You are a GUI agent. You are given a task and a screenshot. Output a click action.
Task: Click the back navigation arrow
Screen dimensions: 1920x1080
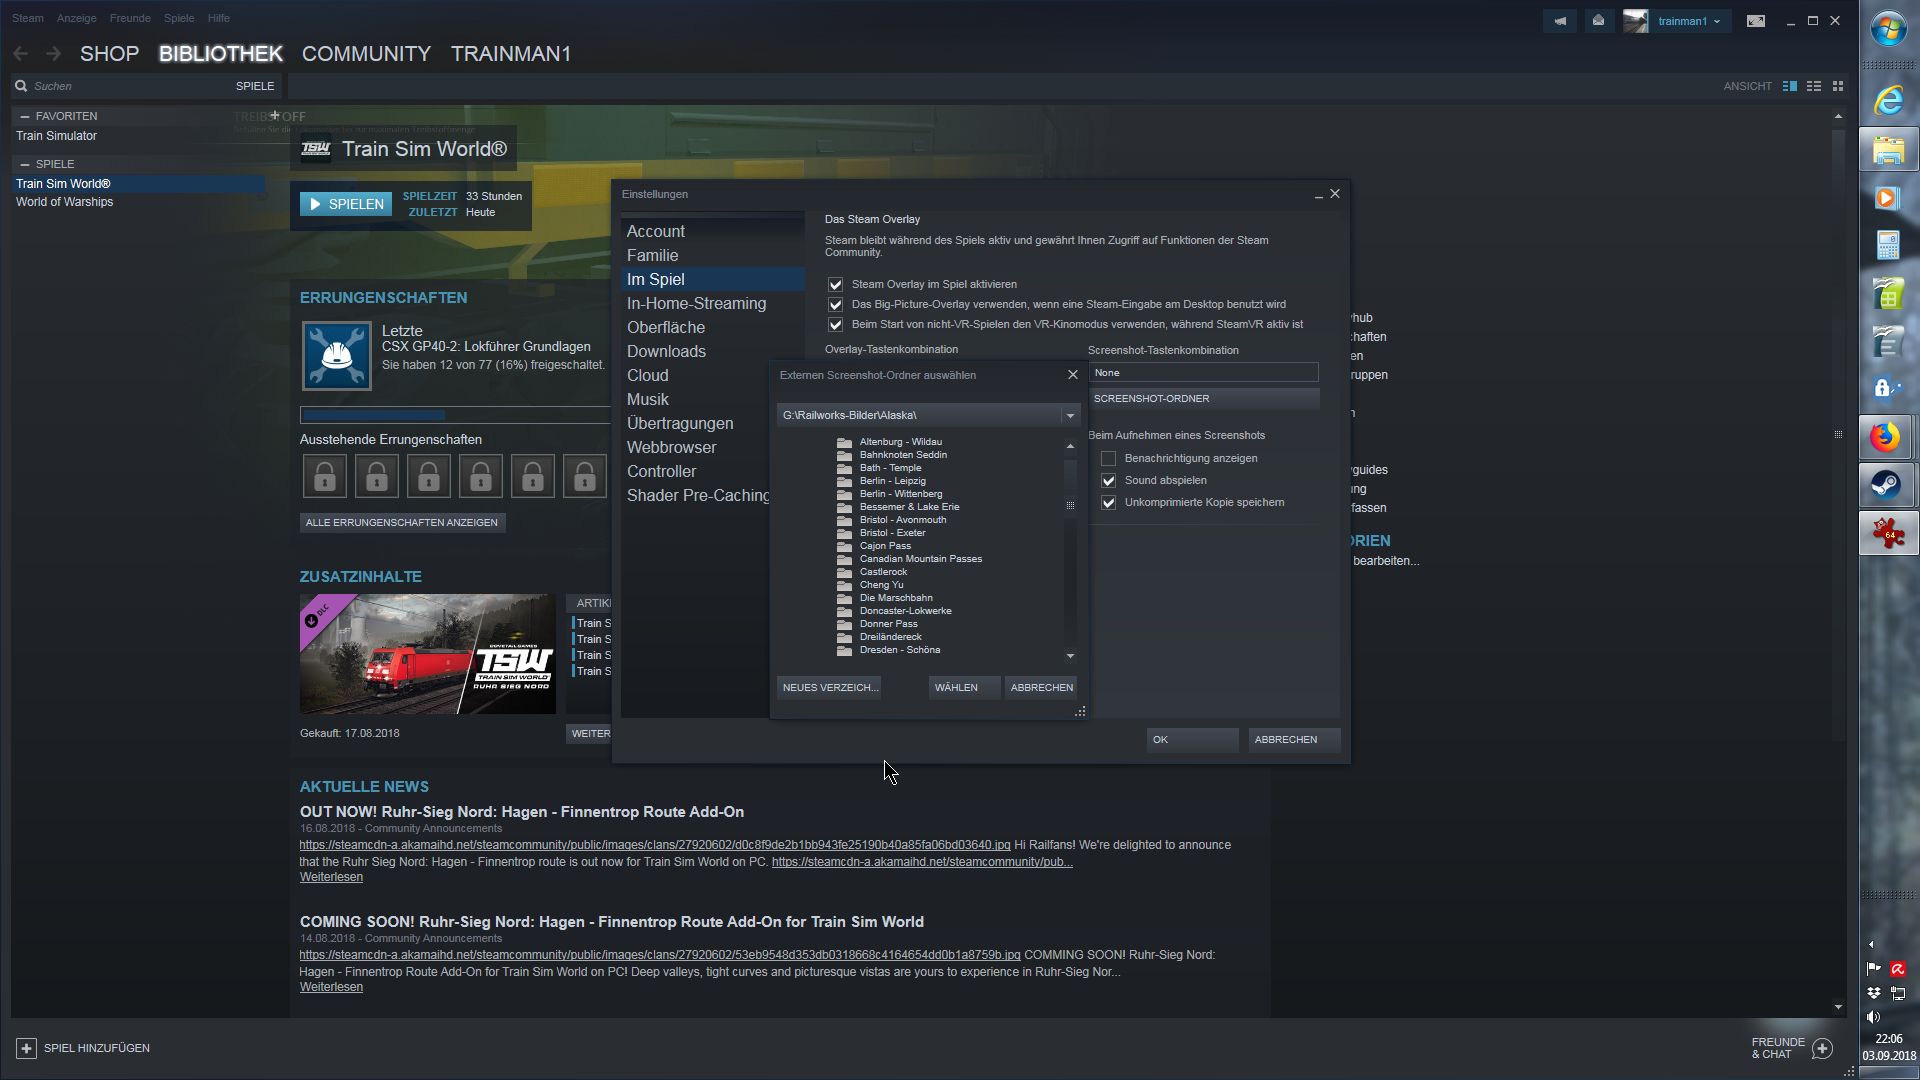click(x=21, y=54)
